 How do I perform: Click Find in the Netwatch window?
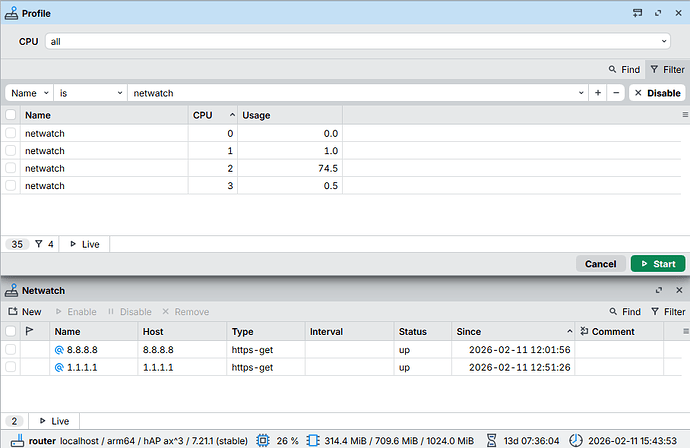pos(625,312)
